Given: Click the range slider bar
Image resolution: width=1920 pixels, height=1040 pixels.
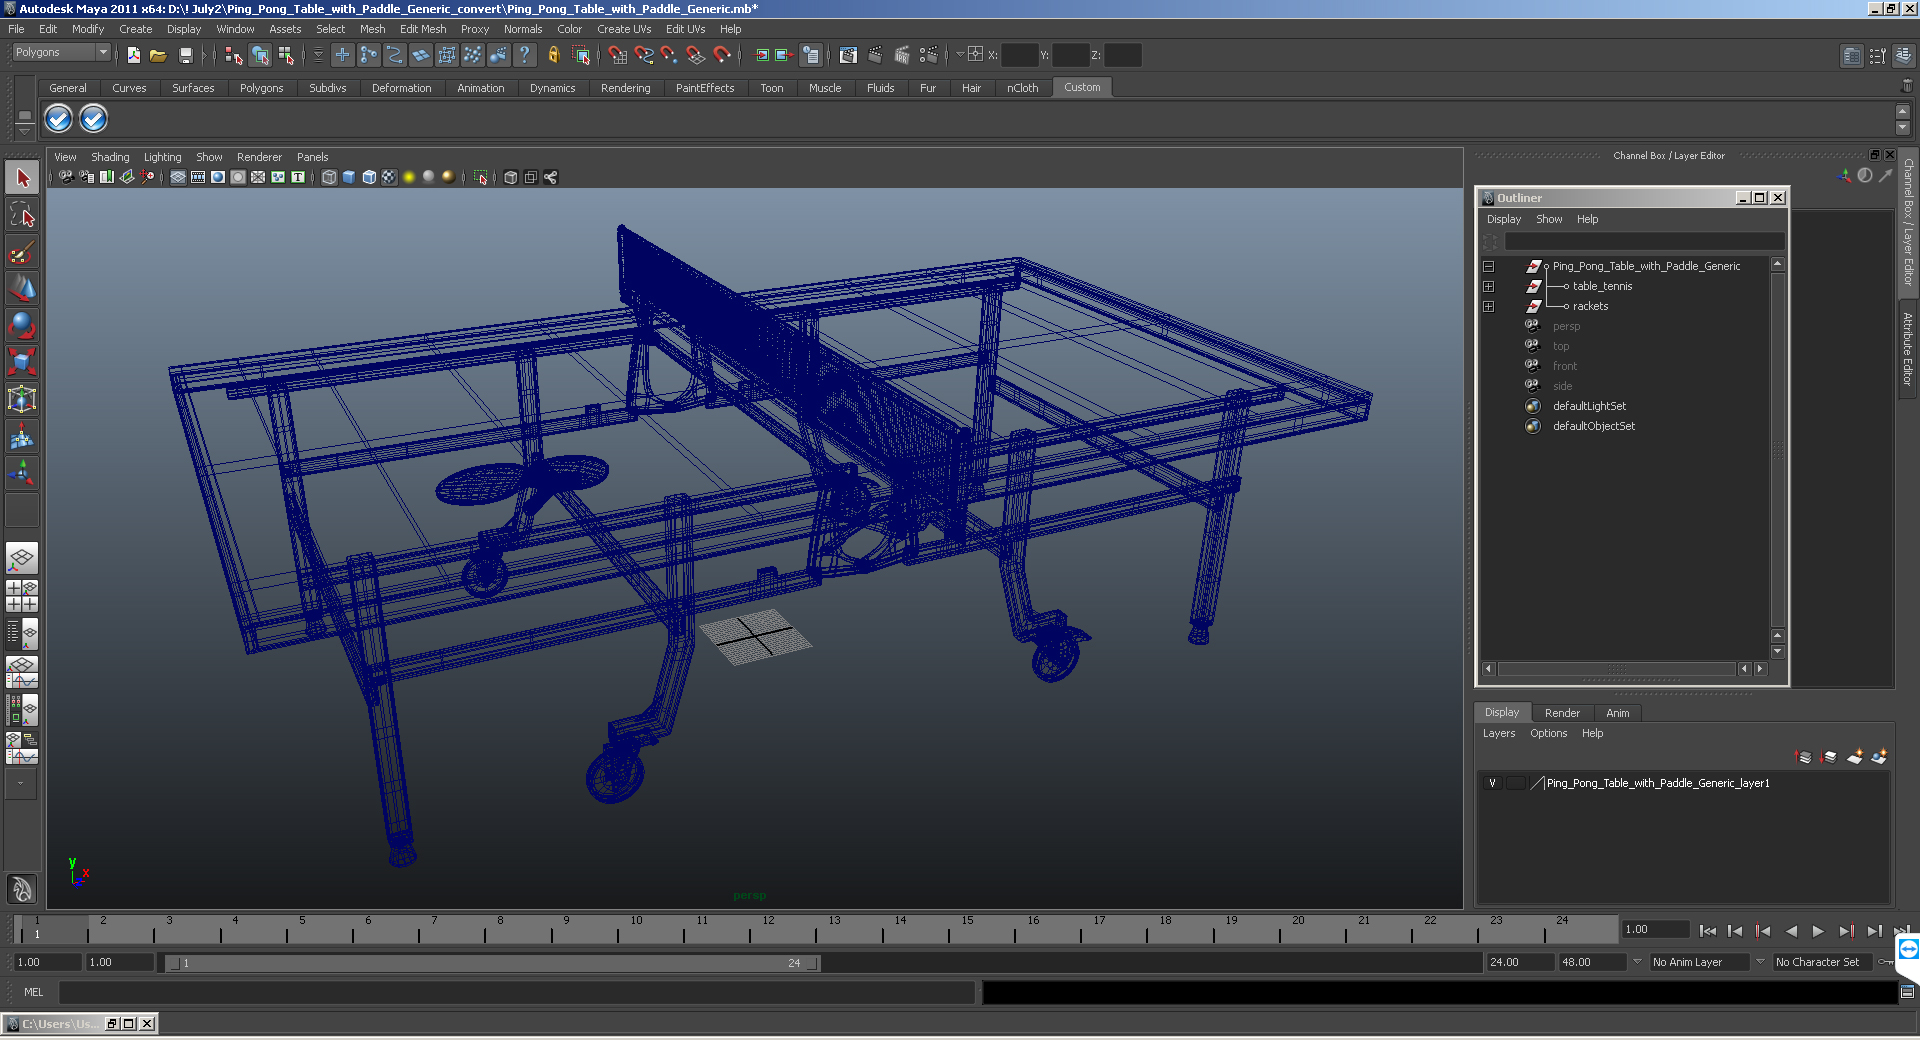Looking at the screenshot, I should click(x=492, y=963).
